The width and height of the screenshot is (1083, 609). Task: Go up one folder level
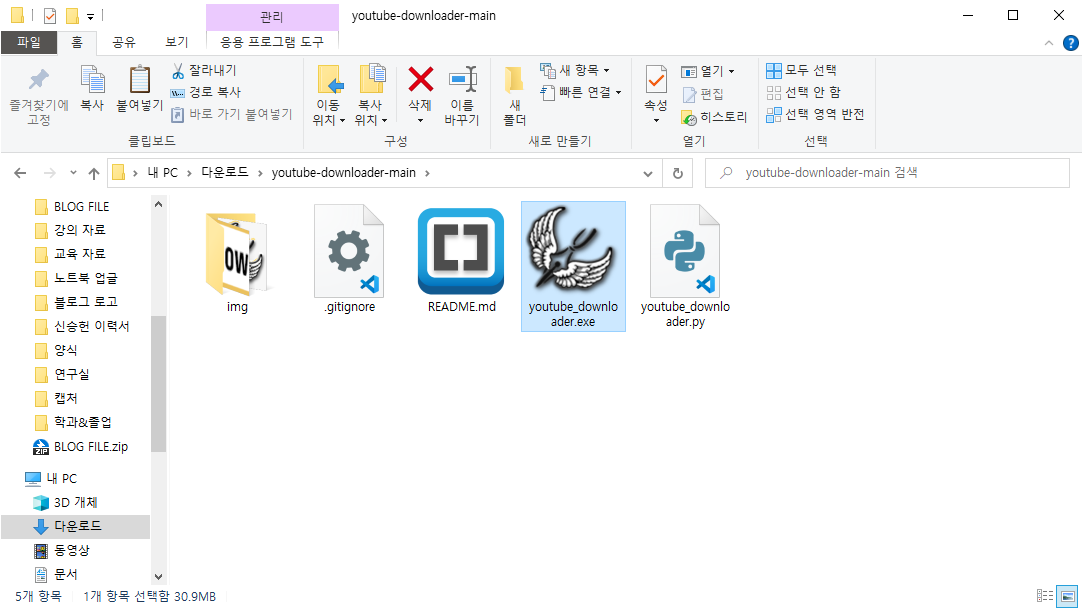click(94, 173)
